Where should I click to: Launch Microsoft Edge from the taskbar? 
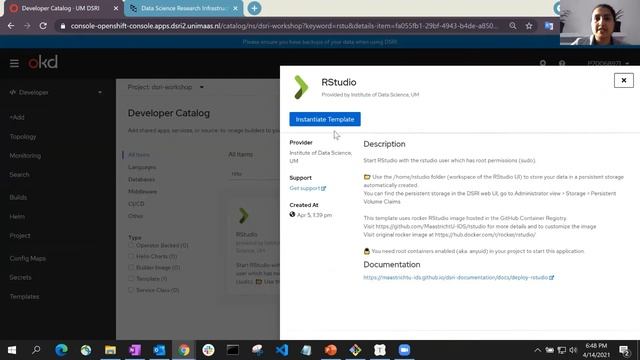pos(61,350)
